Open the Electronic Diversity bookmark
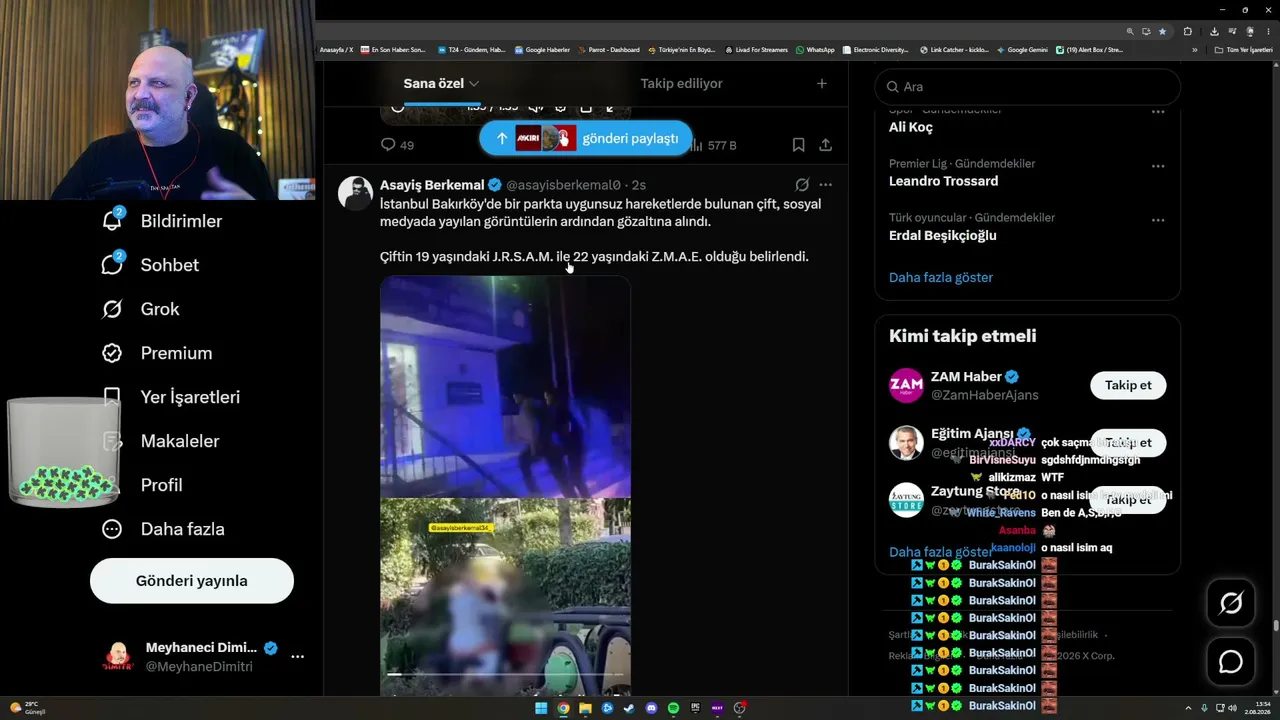 click(876, 50)
